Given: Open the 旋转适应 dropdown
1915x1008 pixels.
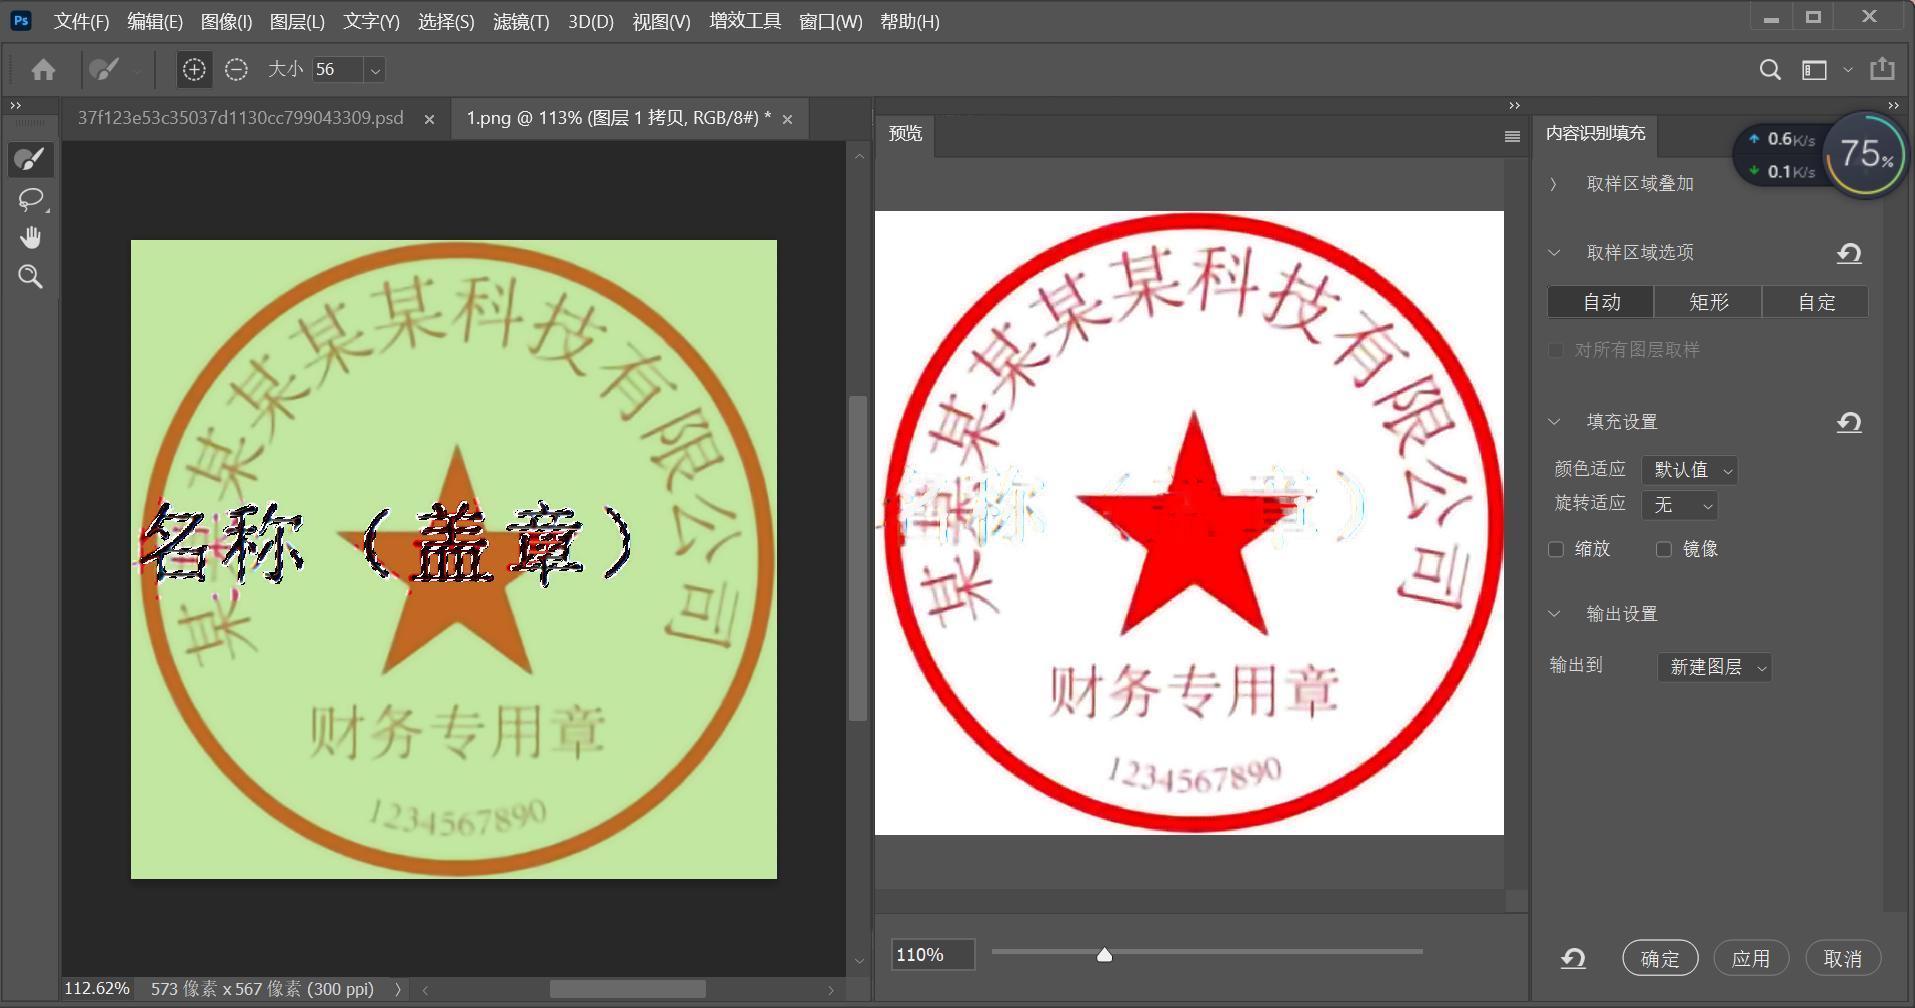Looking at the screenshot, I should coord(1679,505).
